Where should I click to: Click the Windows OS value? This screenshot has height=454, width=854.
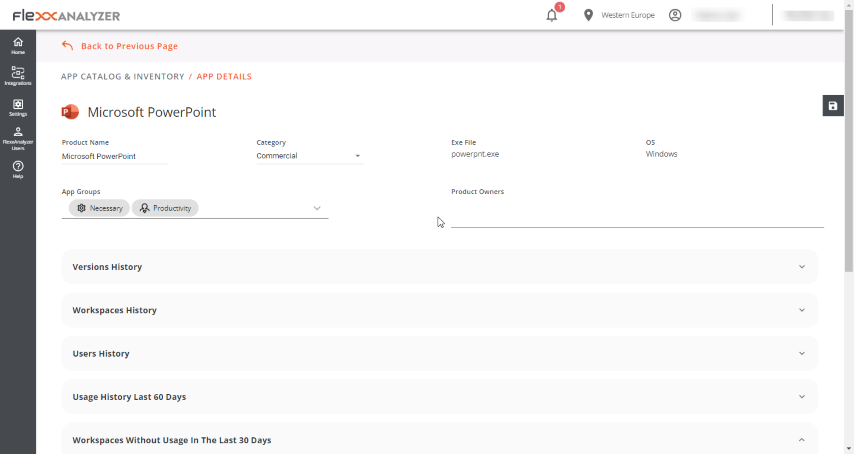(x=661, y=154)
